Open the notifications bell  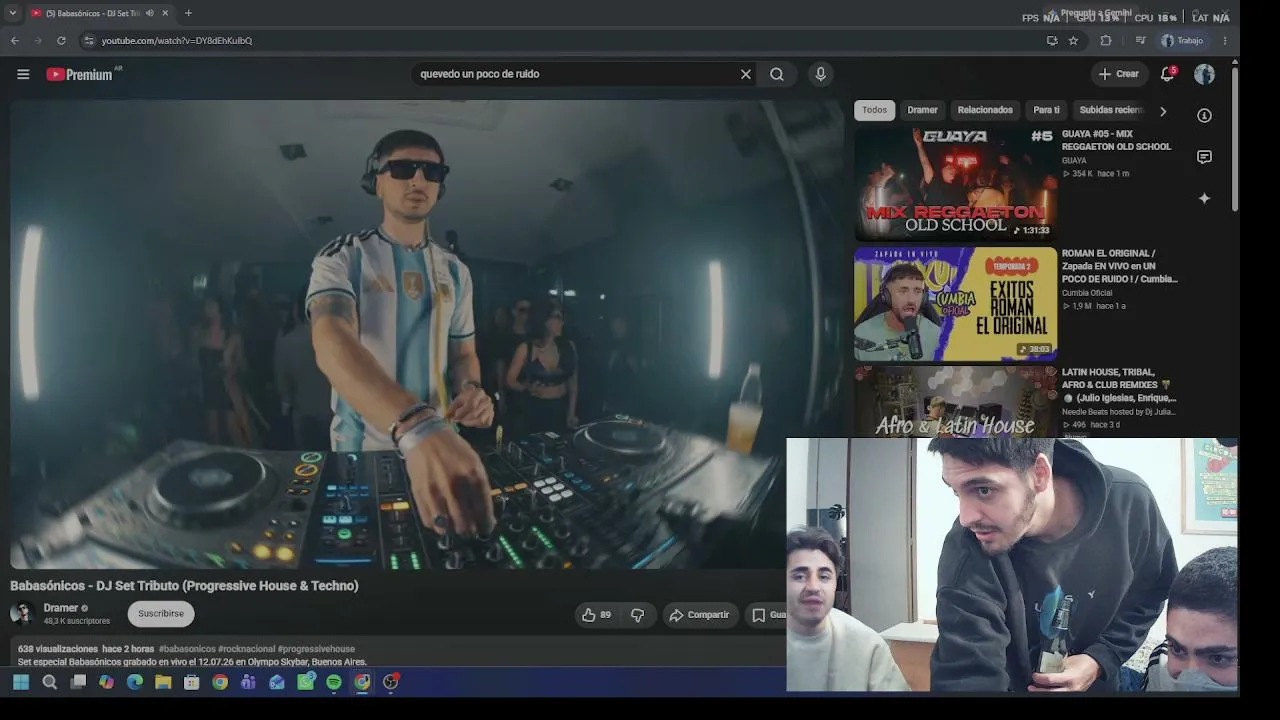[1167, 74]
